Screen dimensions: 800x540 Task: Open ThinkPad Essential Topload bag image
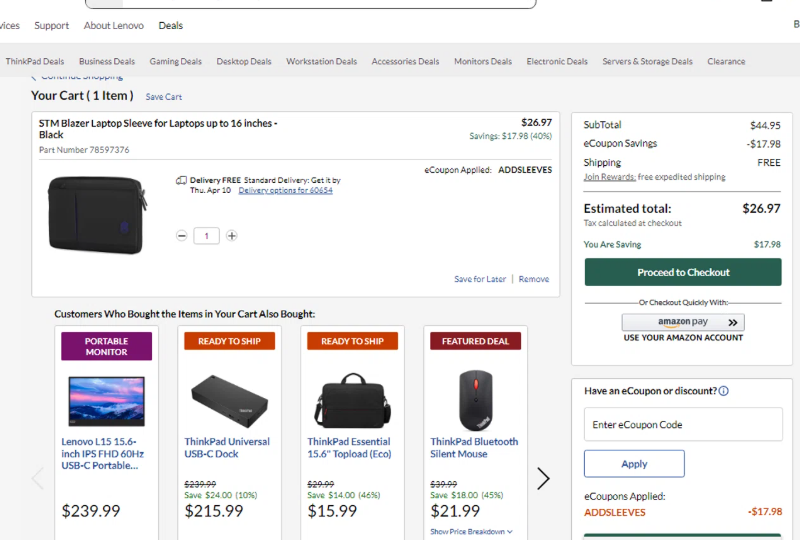point(353,401)
